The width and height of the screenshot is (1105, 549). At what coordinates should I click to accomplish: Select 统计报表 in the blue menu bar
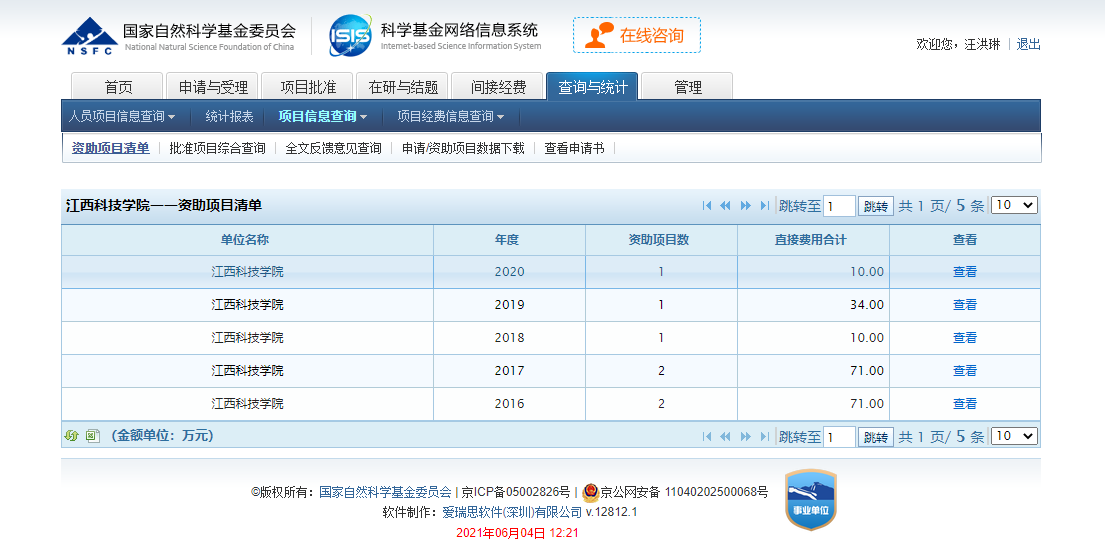pyautogui.click(x=229, y=116)
